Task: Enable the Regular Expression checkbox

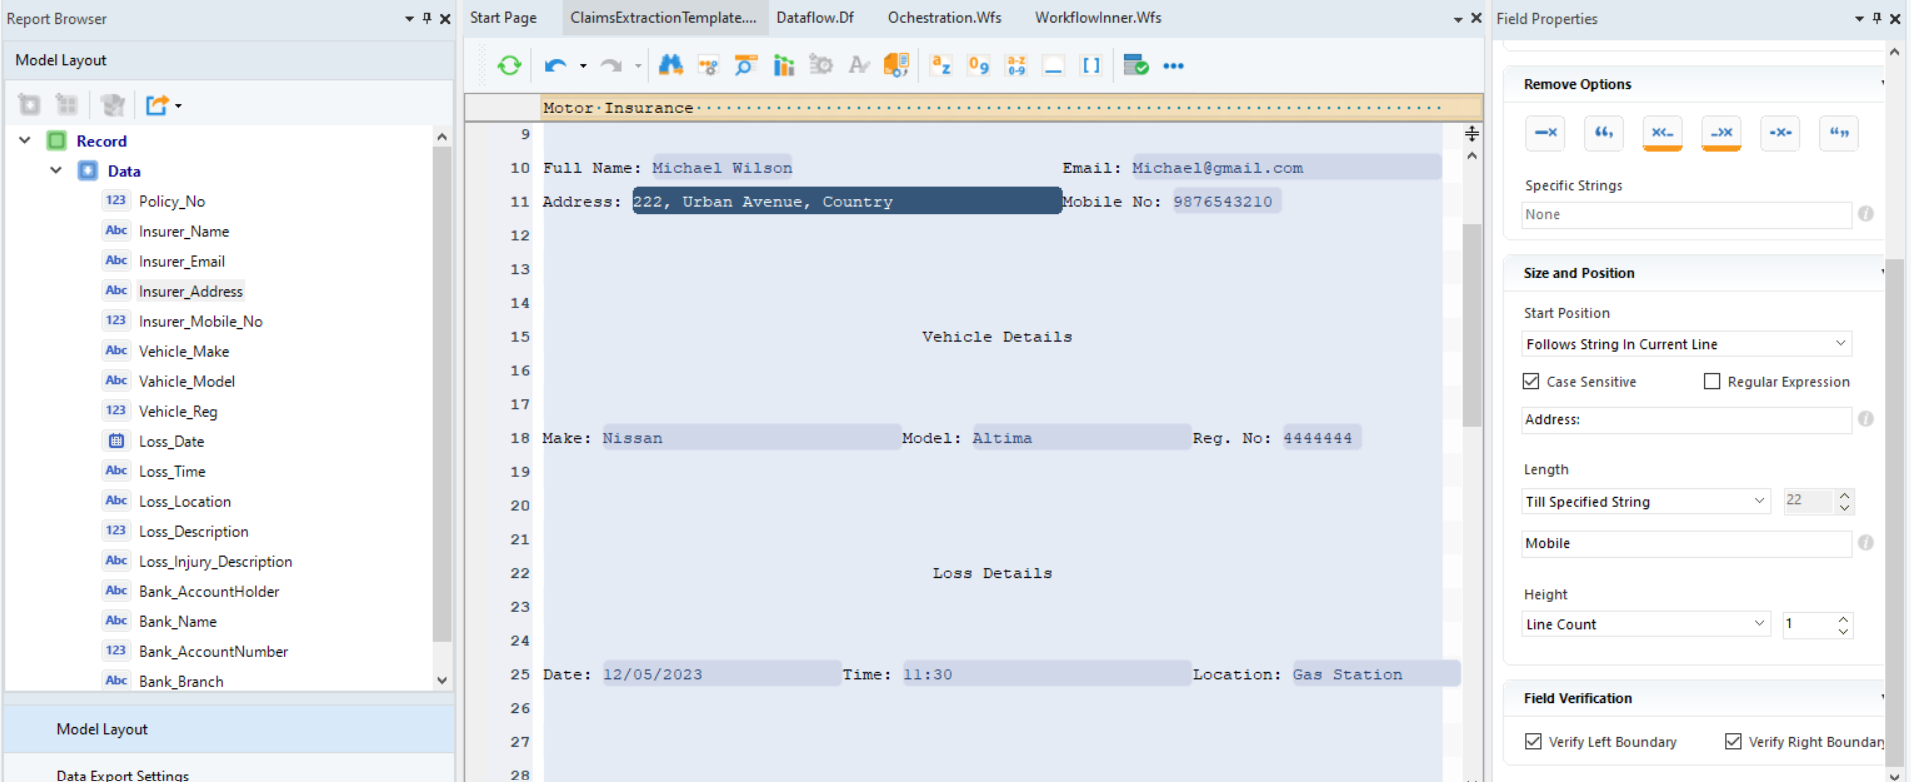Action: 1712,381
